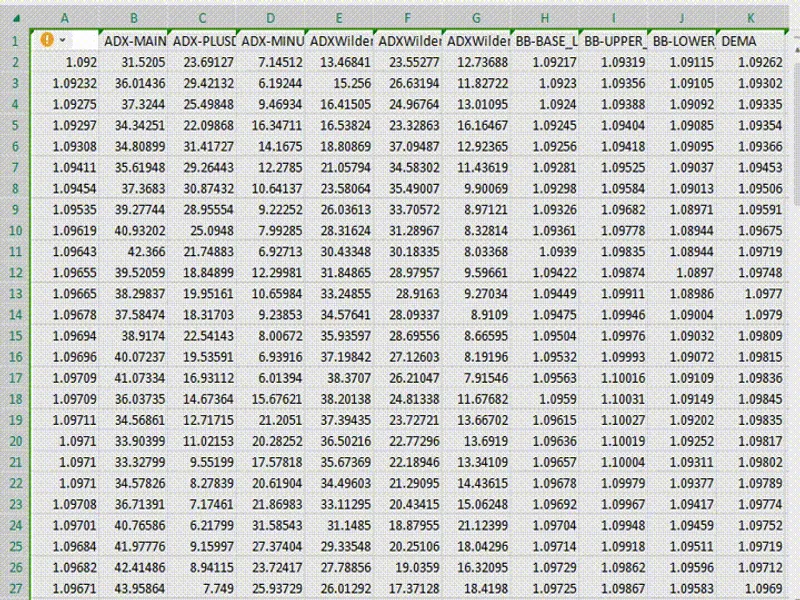The image size is (800, 600).
Task: Select cell with value 1.10031
Action: coord(613,399)
